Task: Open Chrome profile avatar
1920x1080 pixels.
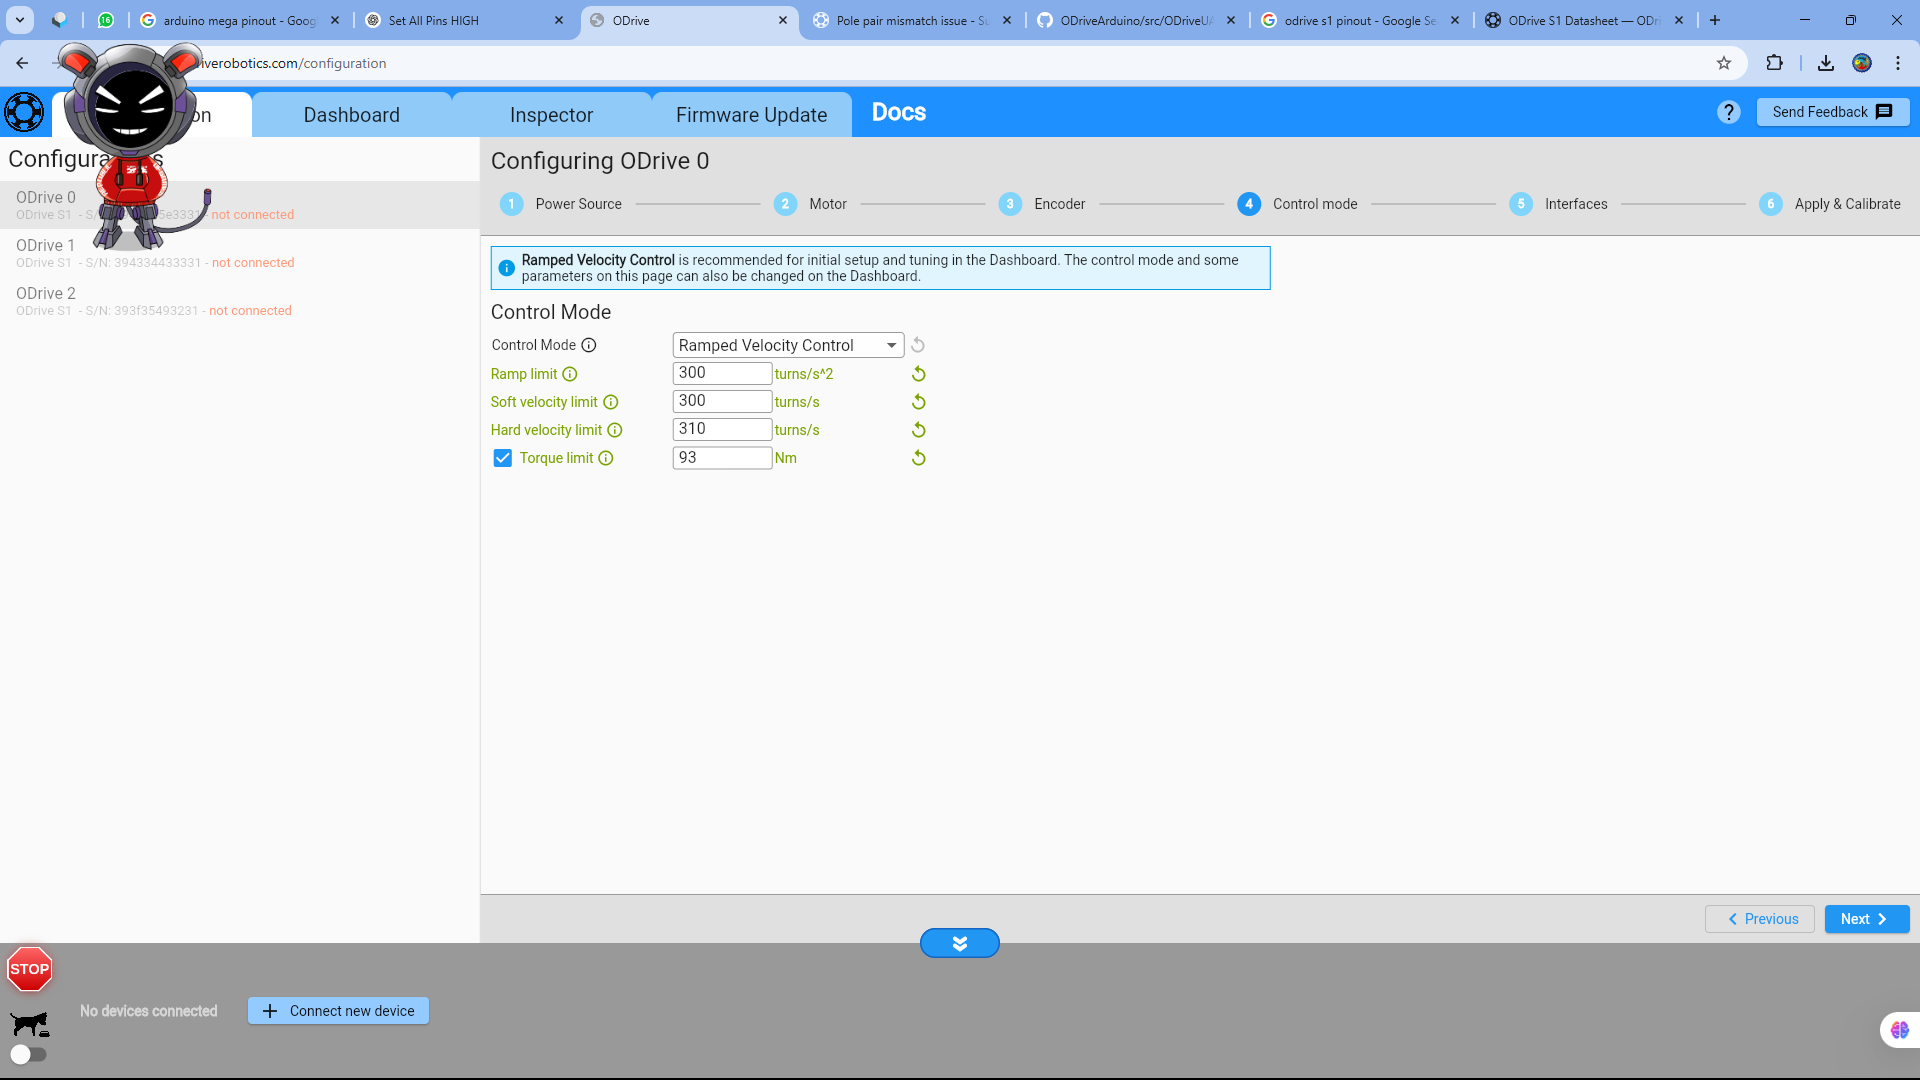Action: [x=1862, y=63]
